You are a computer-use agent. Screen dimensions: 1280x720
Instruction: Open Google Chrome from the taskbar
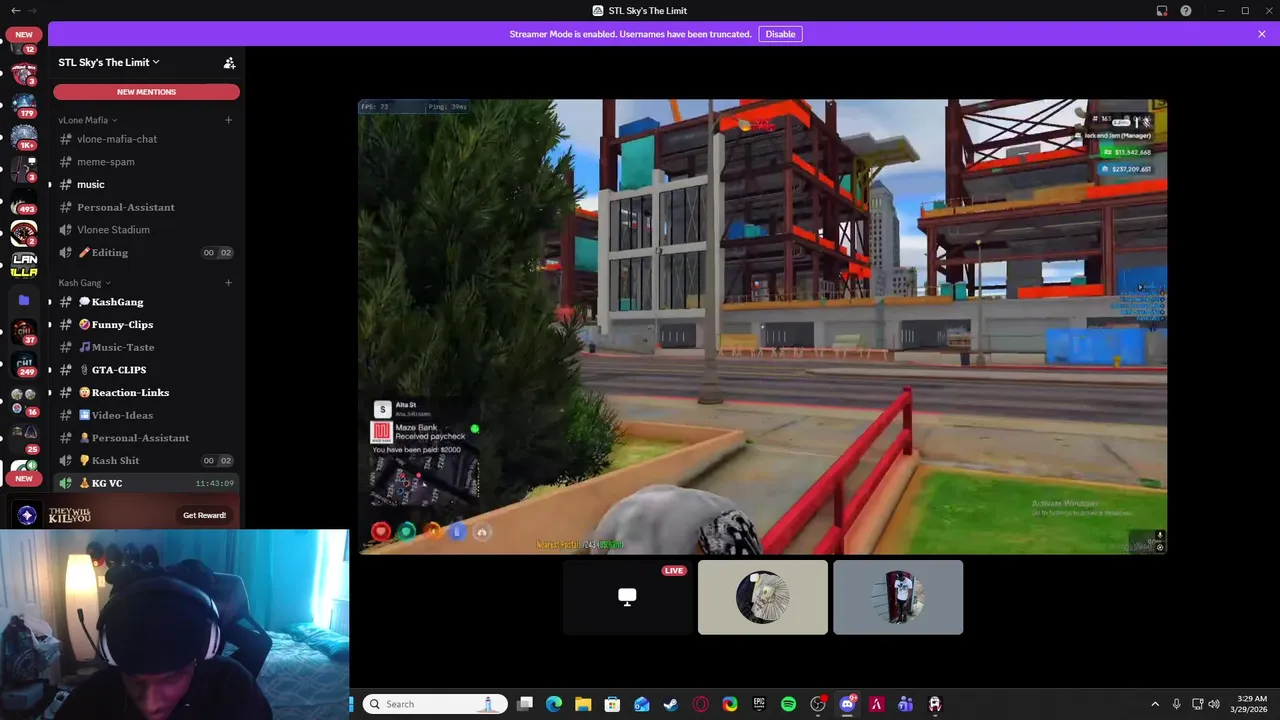tap(730, 704)
